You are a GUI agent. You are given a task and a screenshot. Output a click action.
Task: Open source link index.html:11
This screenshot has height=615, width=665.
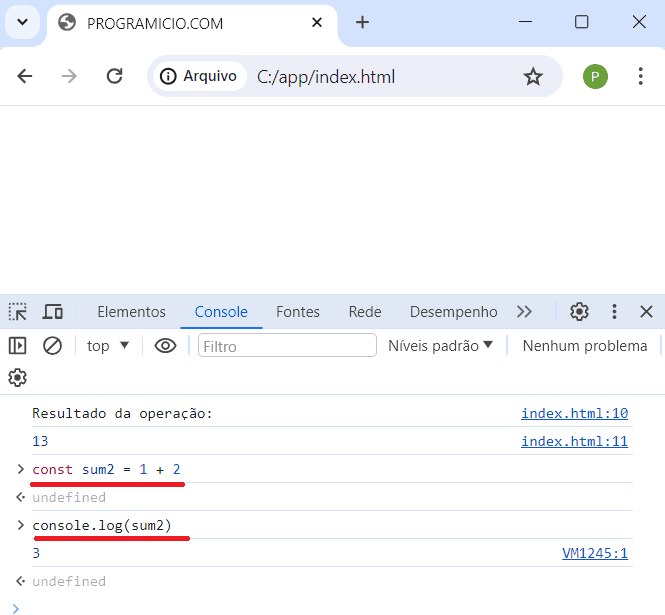[574, 441]
